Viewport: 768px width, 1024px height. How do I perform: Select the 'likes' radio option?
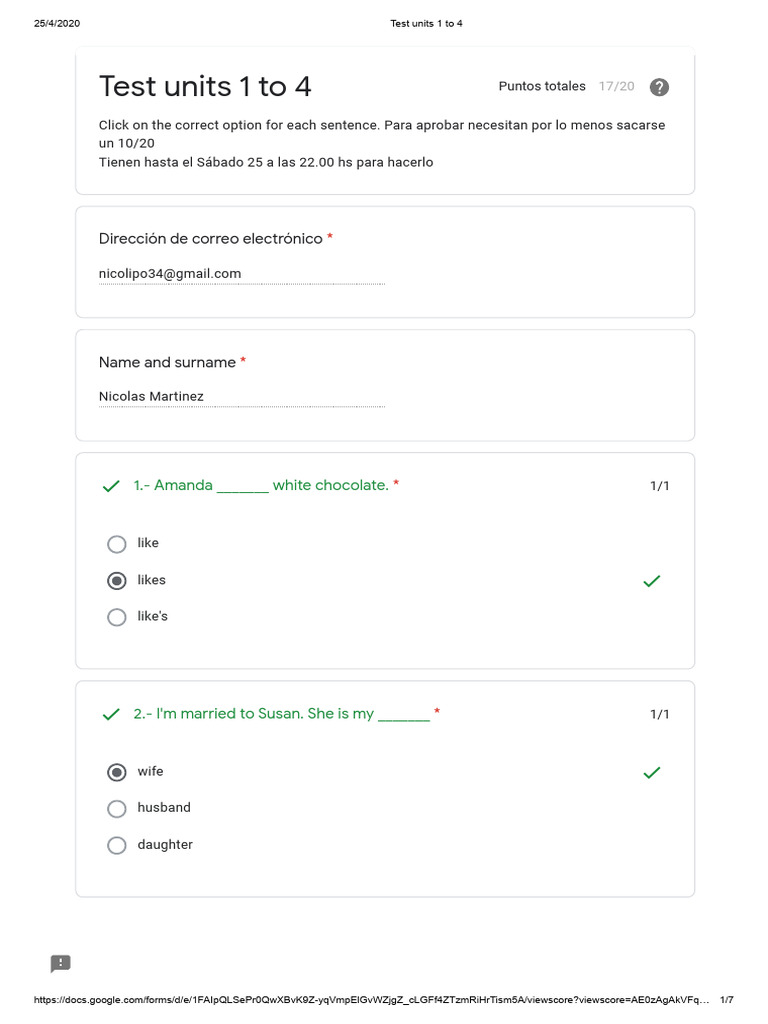[x=117, y=580]
